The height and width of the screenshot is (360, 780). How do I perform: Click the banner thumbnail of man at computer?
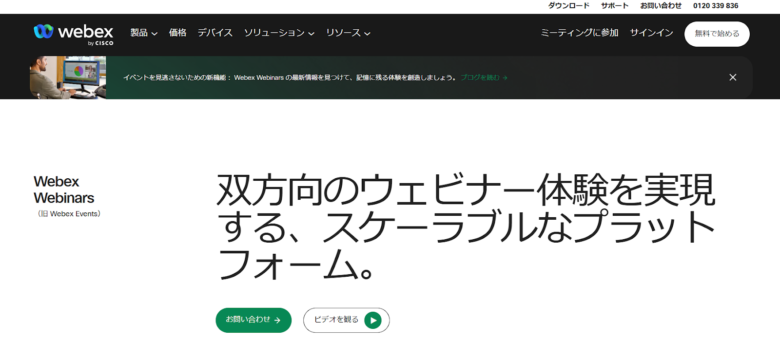coord(68,77)
